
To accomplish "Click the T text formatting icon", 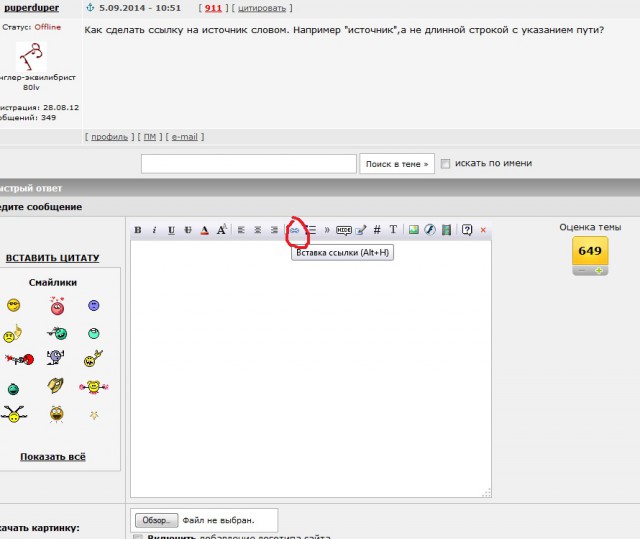I will pyautogui.click(x=393, y=230).
